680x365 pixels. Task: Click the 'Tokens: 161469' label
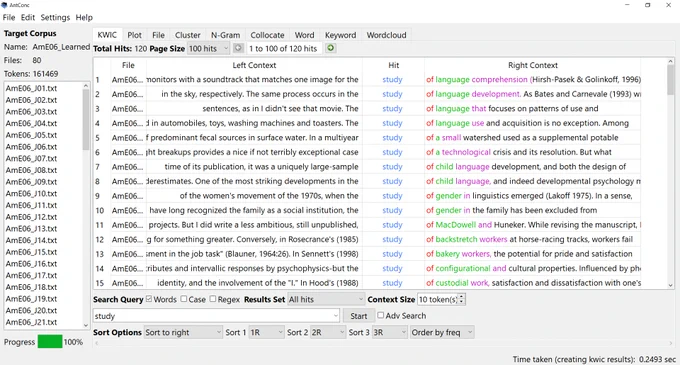[x=31, y=74]
